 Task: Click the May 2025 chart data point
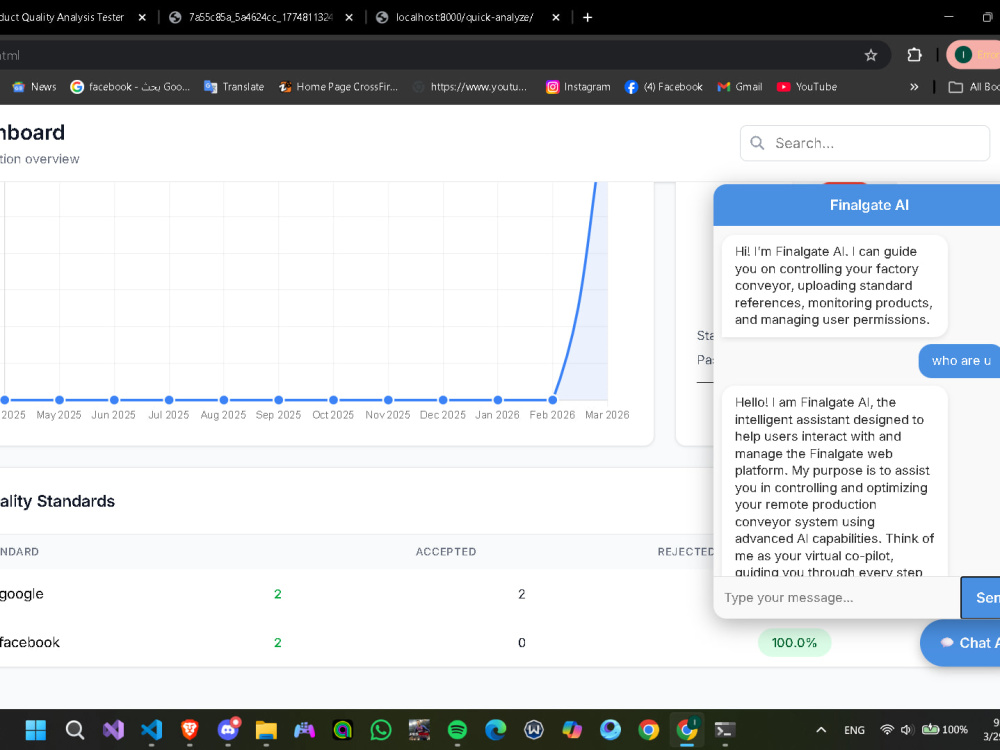(x=59, y=400)
